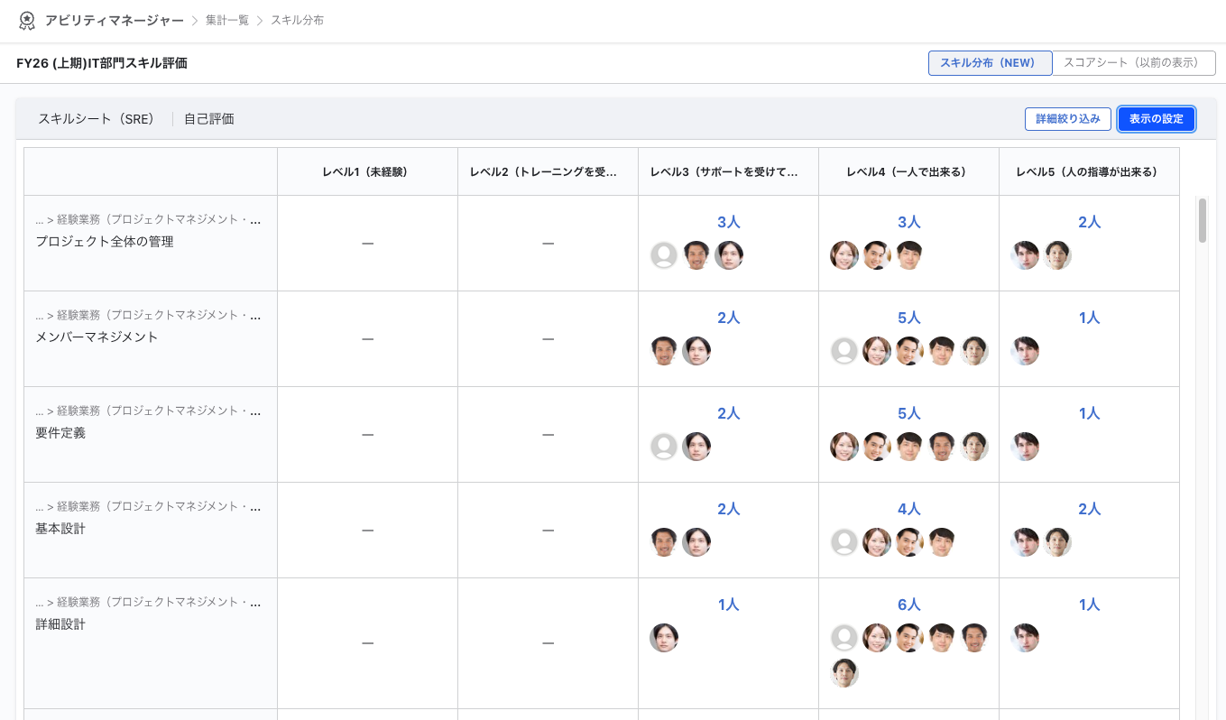Click last avatar in 要件定義 Level 3
Viewport: 1226px width, 720px height.
(x=696, y=446)
